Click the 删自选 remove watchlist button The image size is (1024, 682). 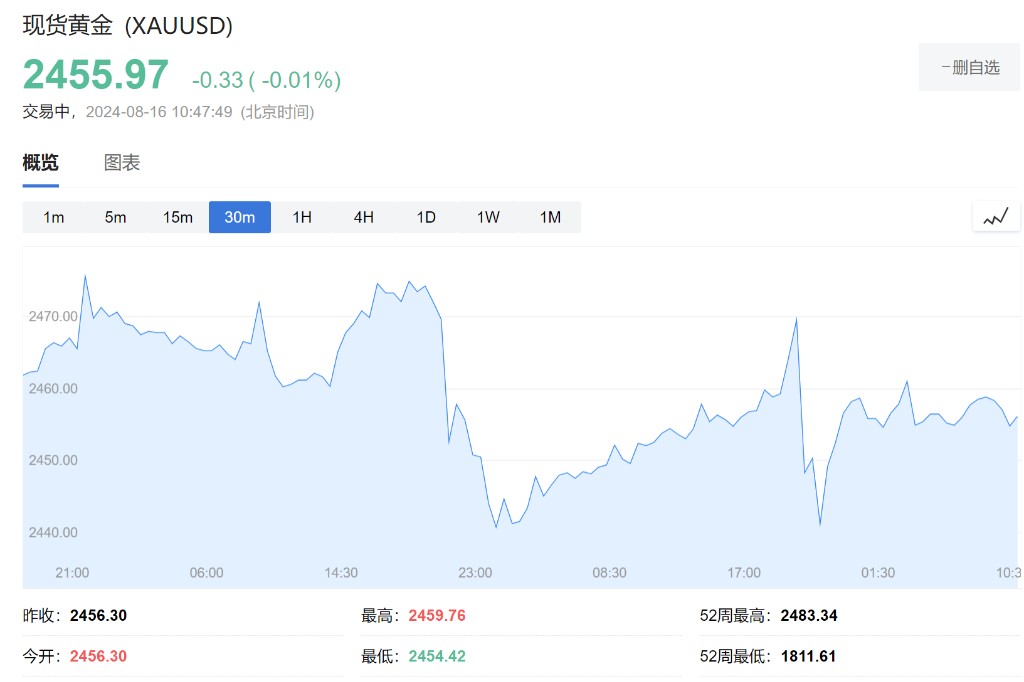pyautogui.click(x=969, y=68)
